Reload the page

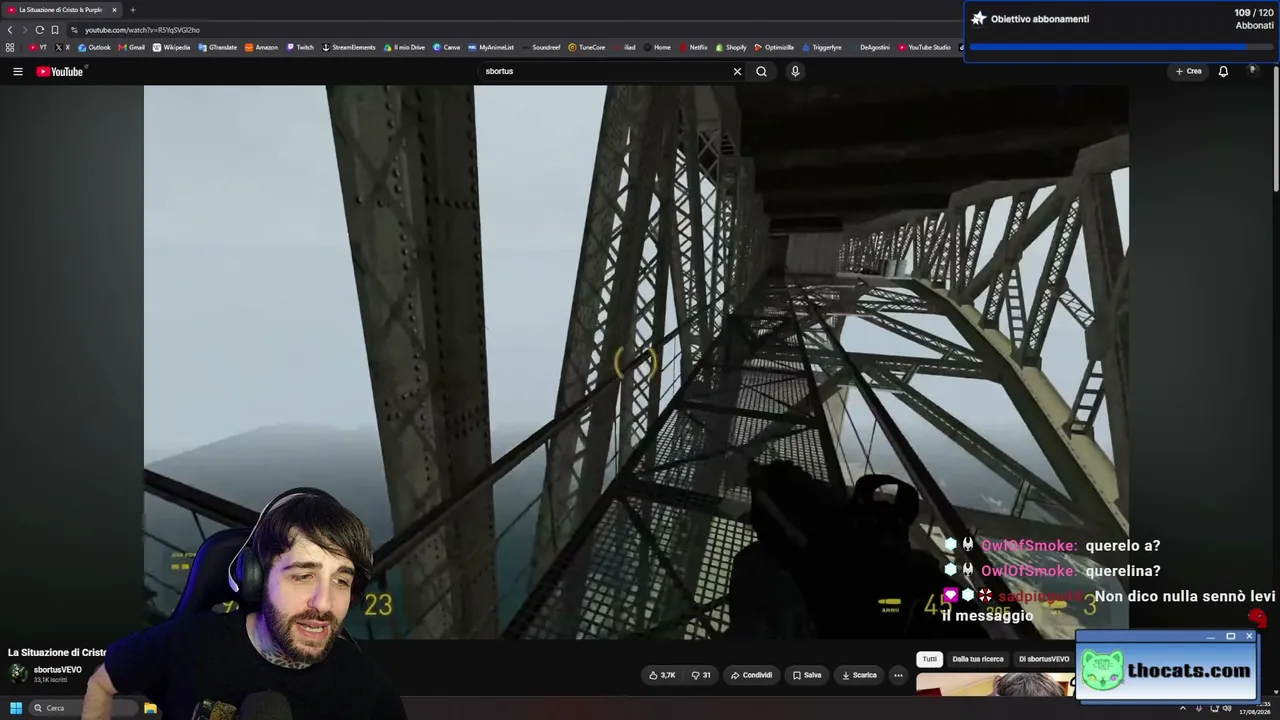coord(39,30)
